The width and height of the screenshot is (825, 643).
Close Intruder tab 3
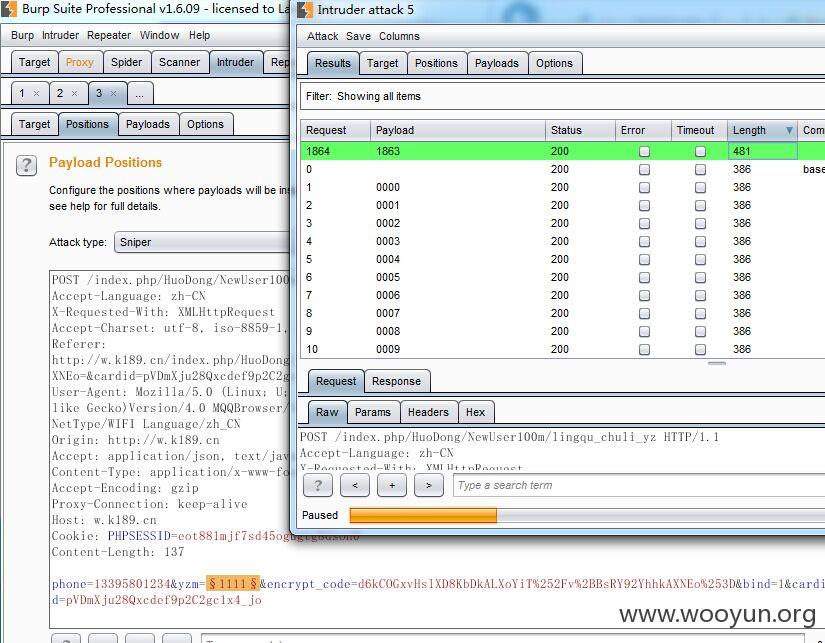point(113,93)
